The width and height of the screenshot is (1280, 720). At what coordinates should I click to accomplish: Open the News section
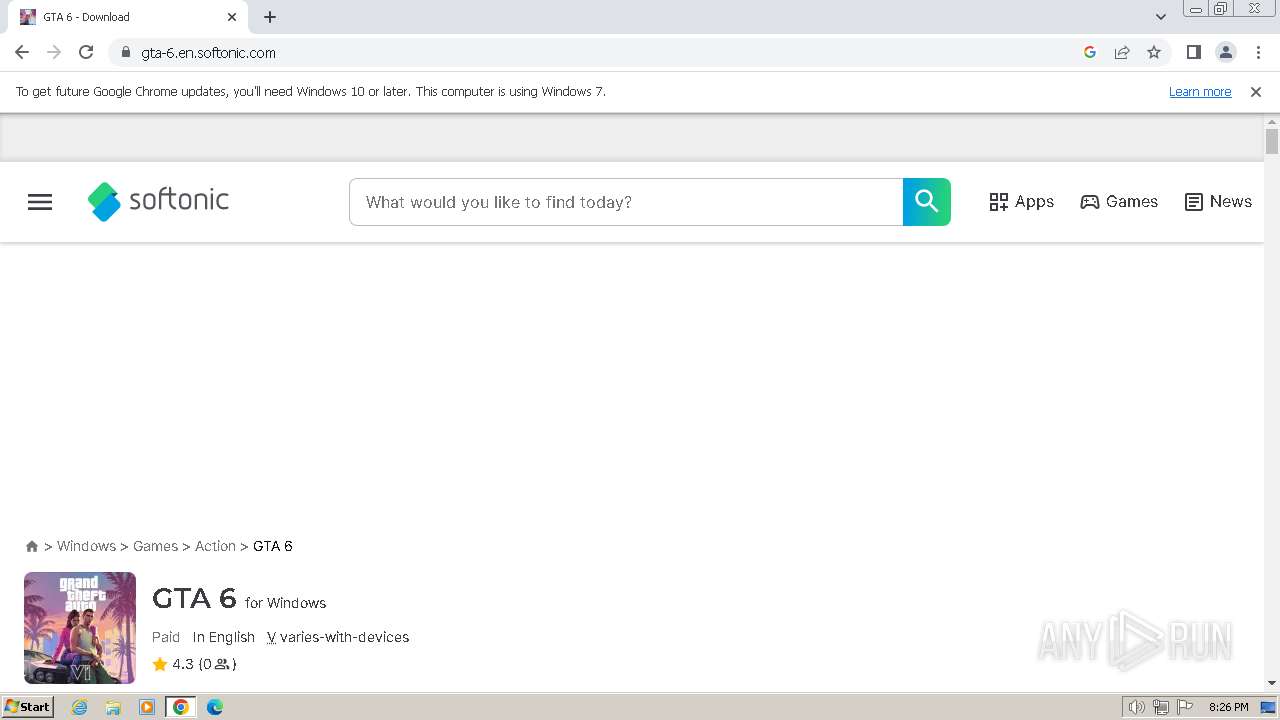coord(1218,202)
